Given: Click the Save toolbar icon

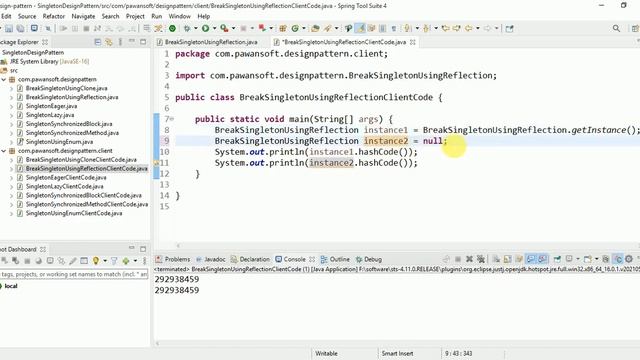Looking at the screenshot, I should click(x=9, y=29).
